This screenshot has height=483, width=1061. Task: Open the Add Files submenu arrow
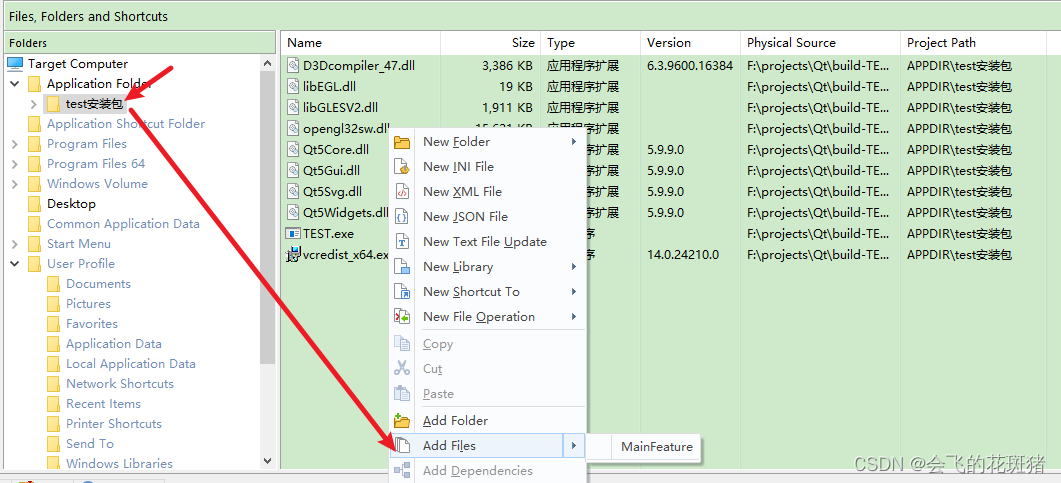tap(574, 446)
